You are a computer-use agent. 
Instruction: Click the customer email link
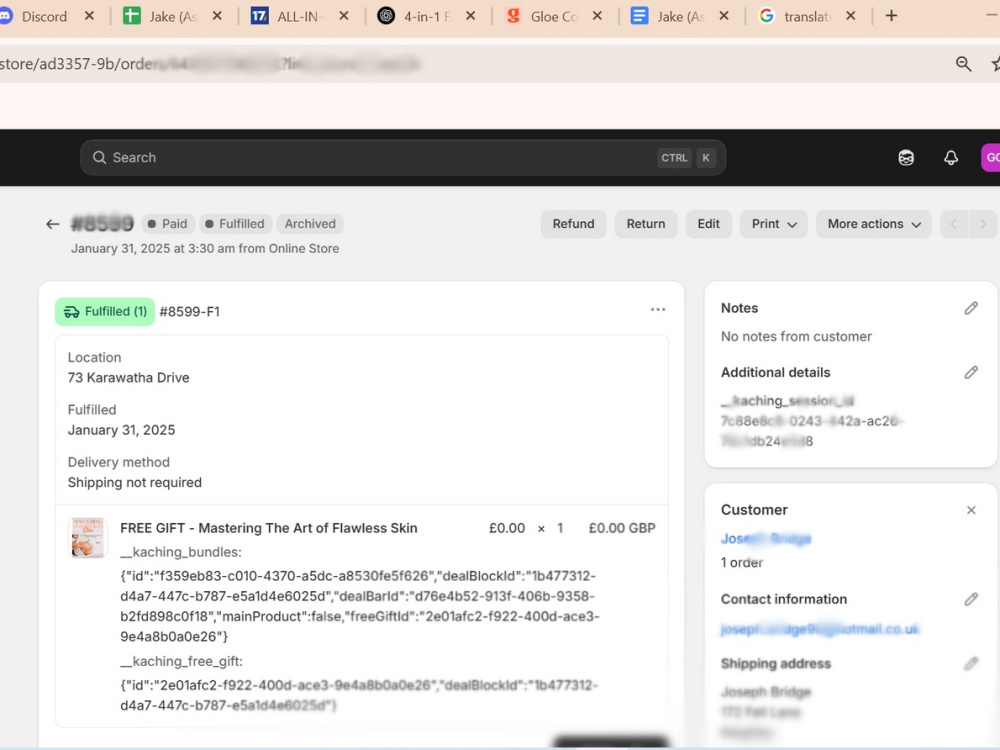click(820, 629)
